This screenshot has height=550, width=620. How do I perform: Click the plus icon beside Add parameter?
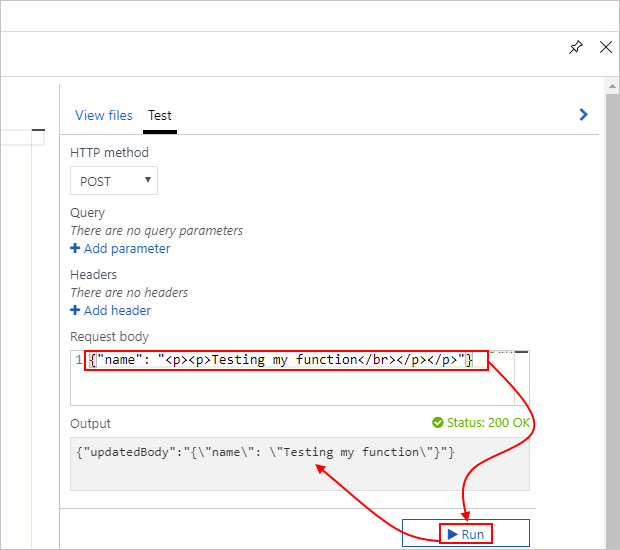coord(75,249)
